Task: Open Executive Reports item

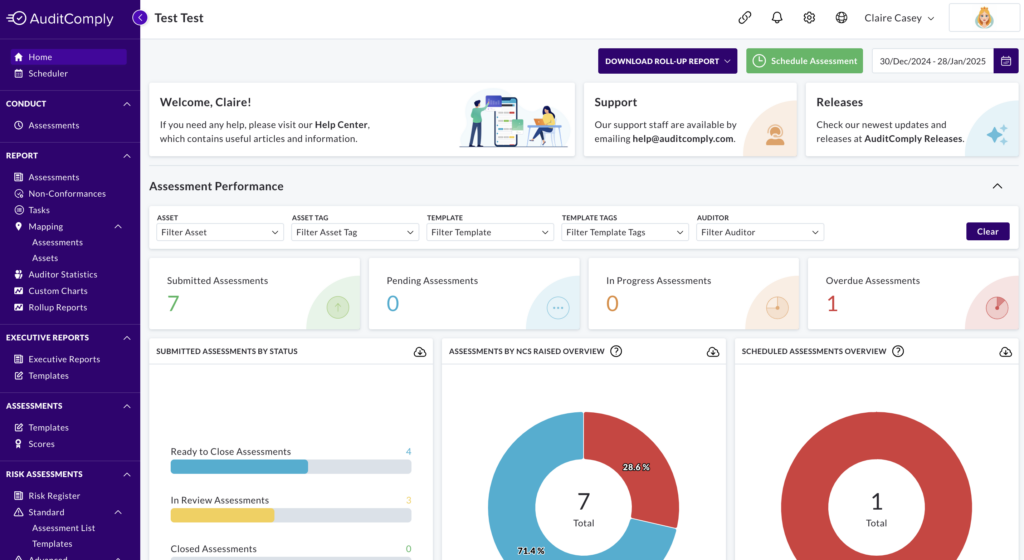Action: (63, 359)
